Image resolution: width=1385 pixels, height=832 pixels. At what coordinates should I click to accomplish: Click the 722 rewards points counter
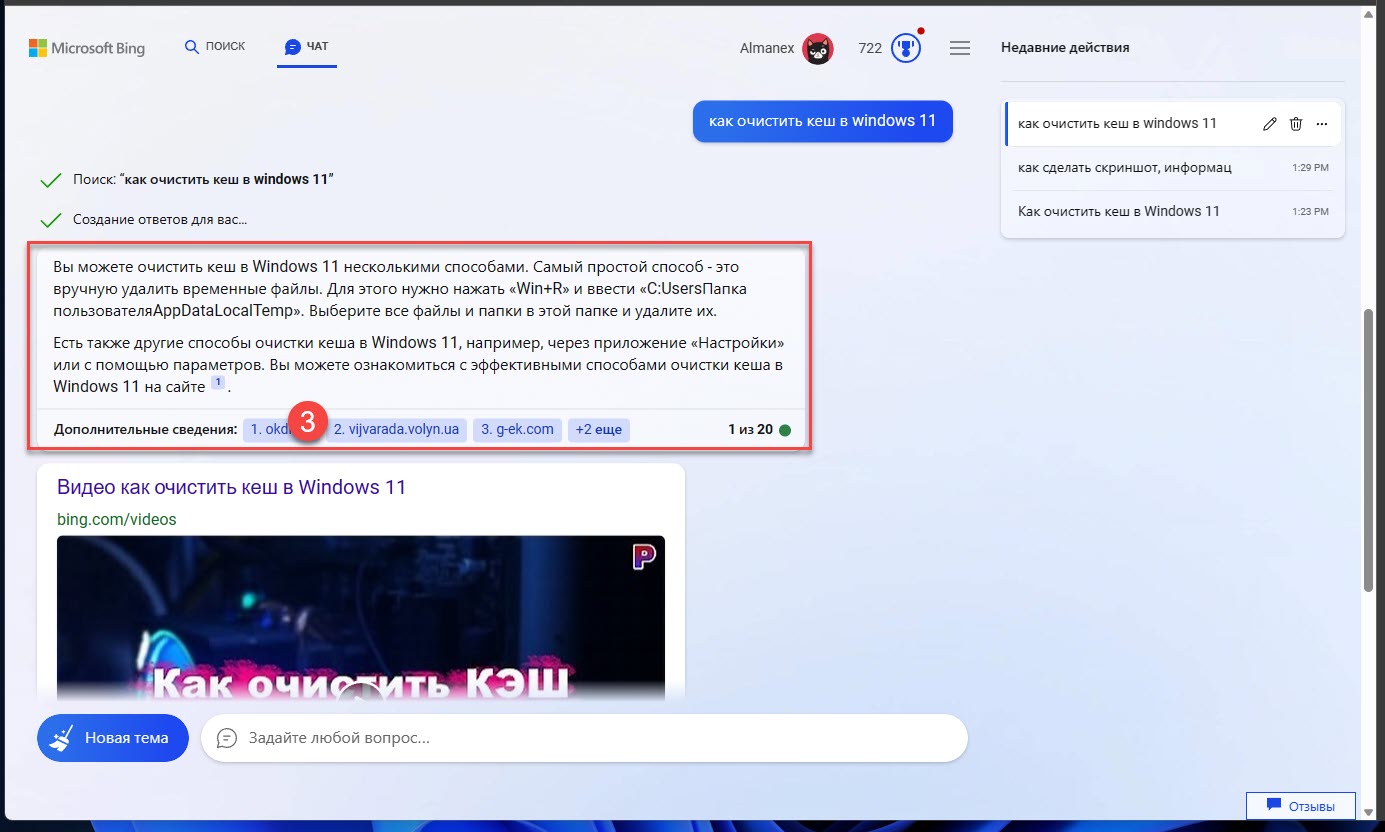870,48
